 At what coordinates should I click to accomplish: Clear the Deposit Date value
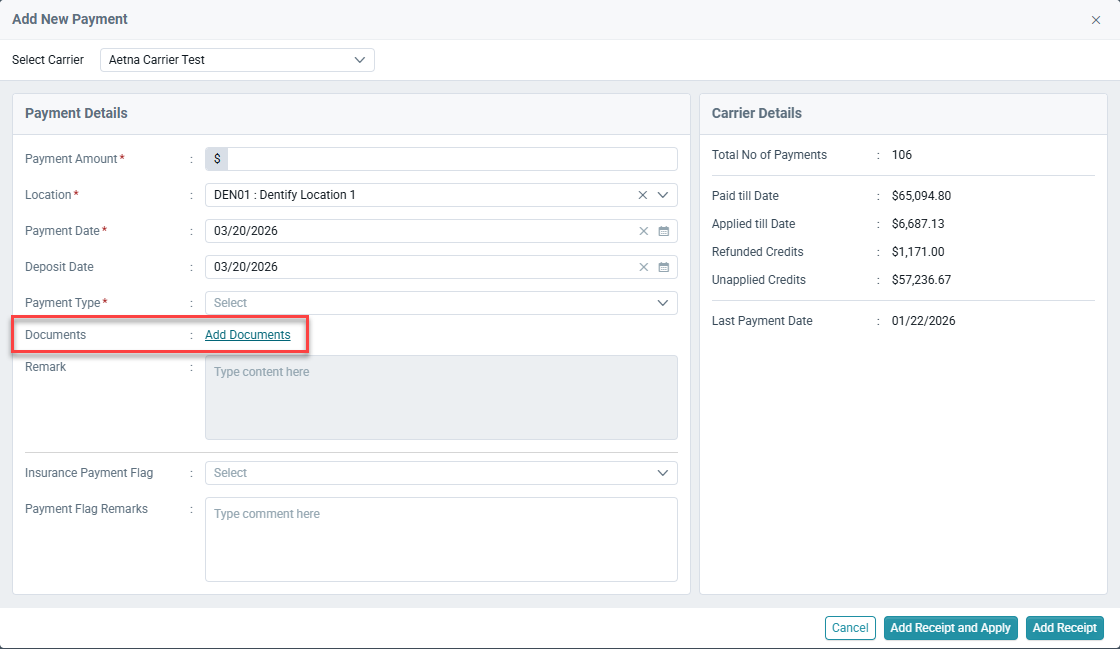[643, 266]
